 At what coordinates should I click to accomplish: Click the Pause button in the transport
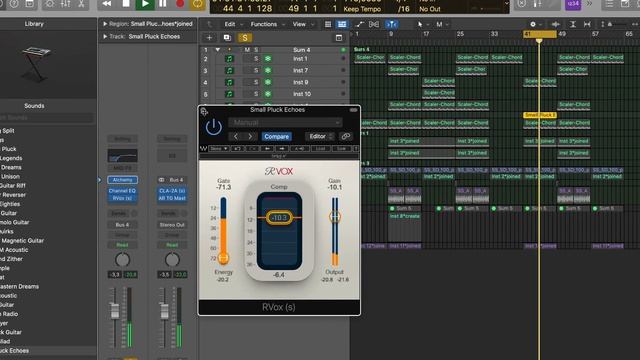coord(162,4)
